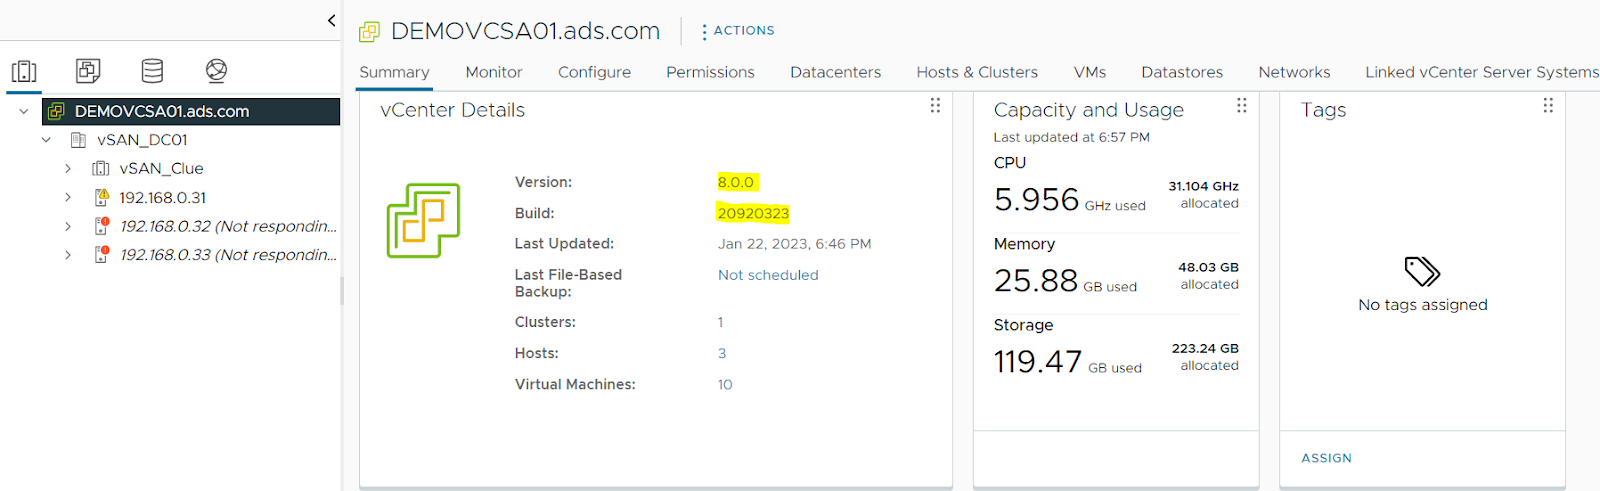Select host 192.168.0.33 (Not responding)
Viewport: 1600px width, 491px height.
228,254
